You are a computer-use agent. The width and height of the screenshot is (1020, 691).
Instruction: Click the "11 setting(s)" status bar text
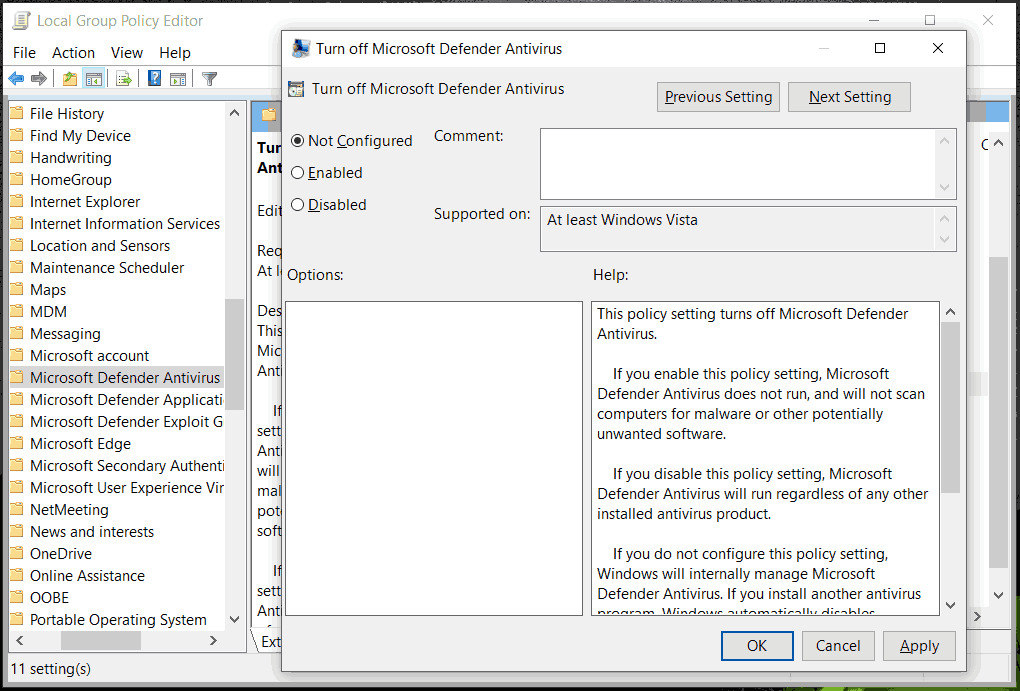pos(51,669)
